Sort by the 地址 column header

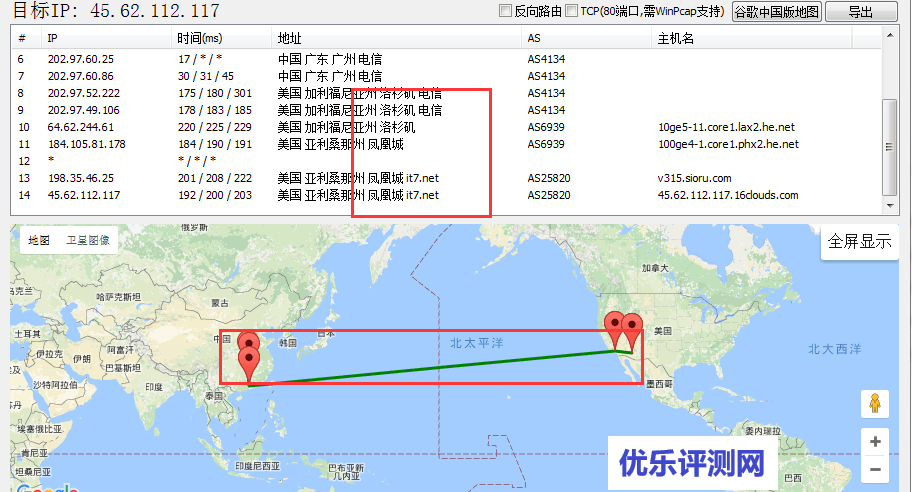click(x=396, y=38)
